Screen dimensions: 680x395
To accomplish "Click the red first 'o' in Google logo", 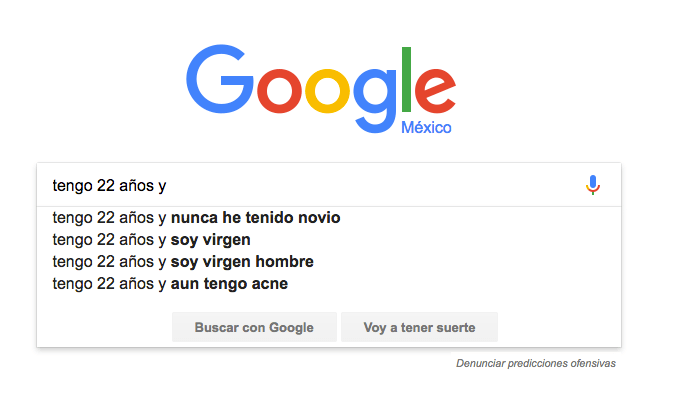I will 279,91.
